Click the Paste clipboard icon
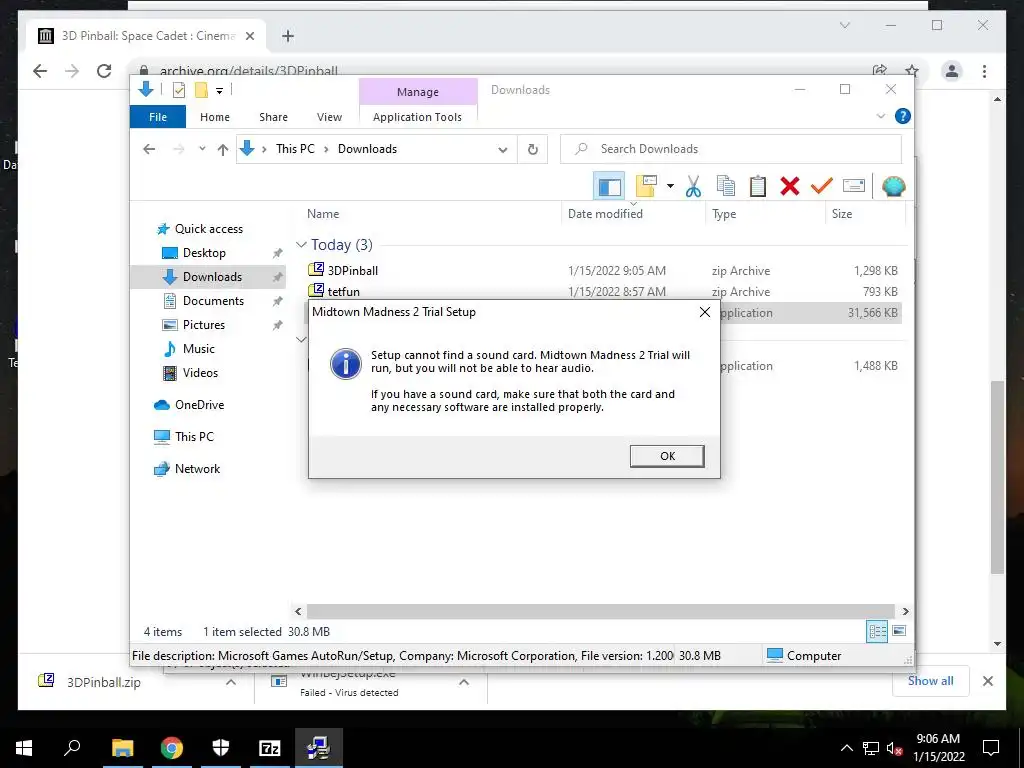1024x768 pixels. pos(758,187)
